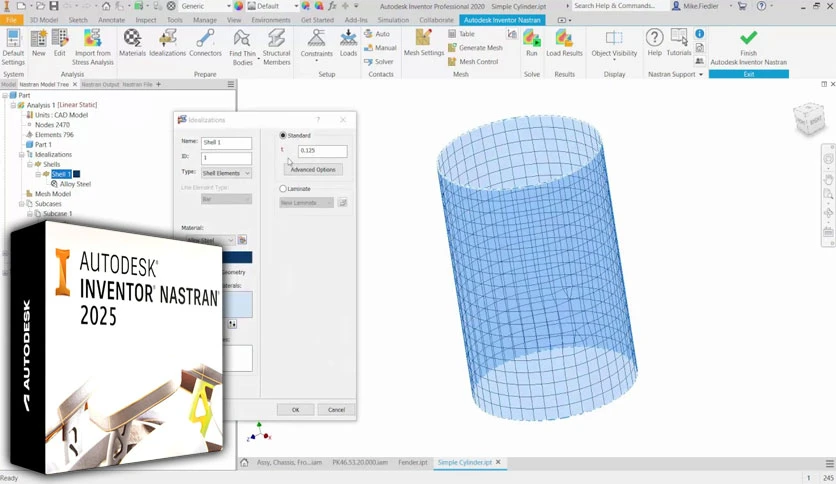Click the ViewCube in the viewport
This screenshot has width=836, height=484.
click(809, 118)
